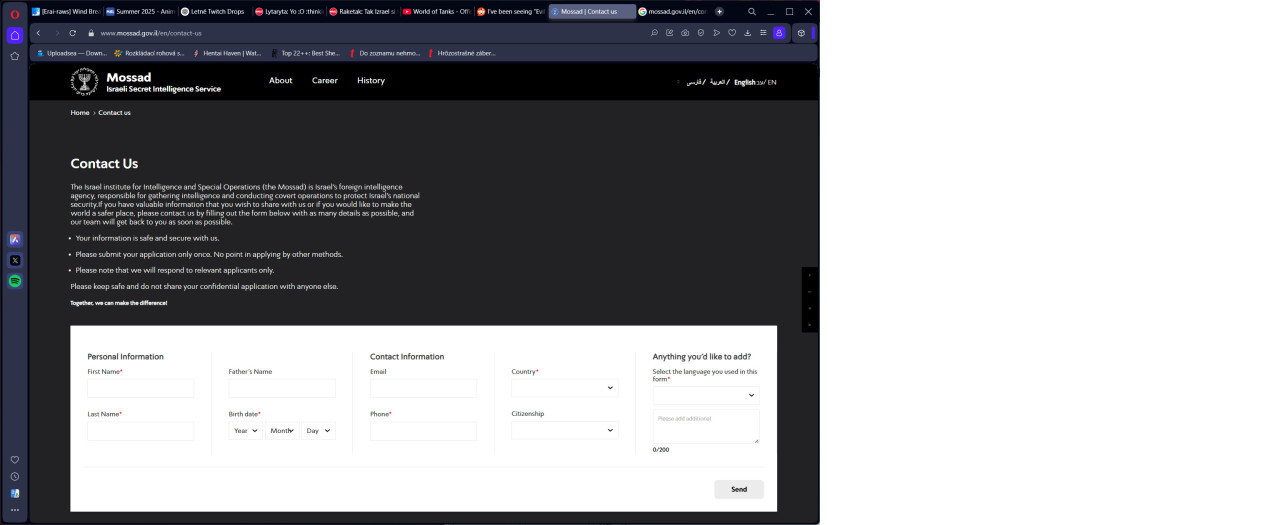
Task: Expand the Birth date Month dropdown
Action: click(x=282, y=431)
